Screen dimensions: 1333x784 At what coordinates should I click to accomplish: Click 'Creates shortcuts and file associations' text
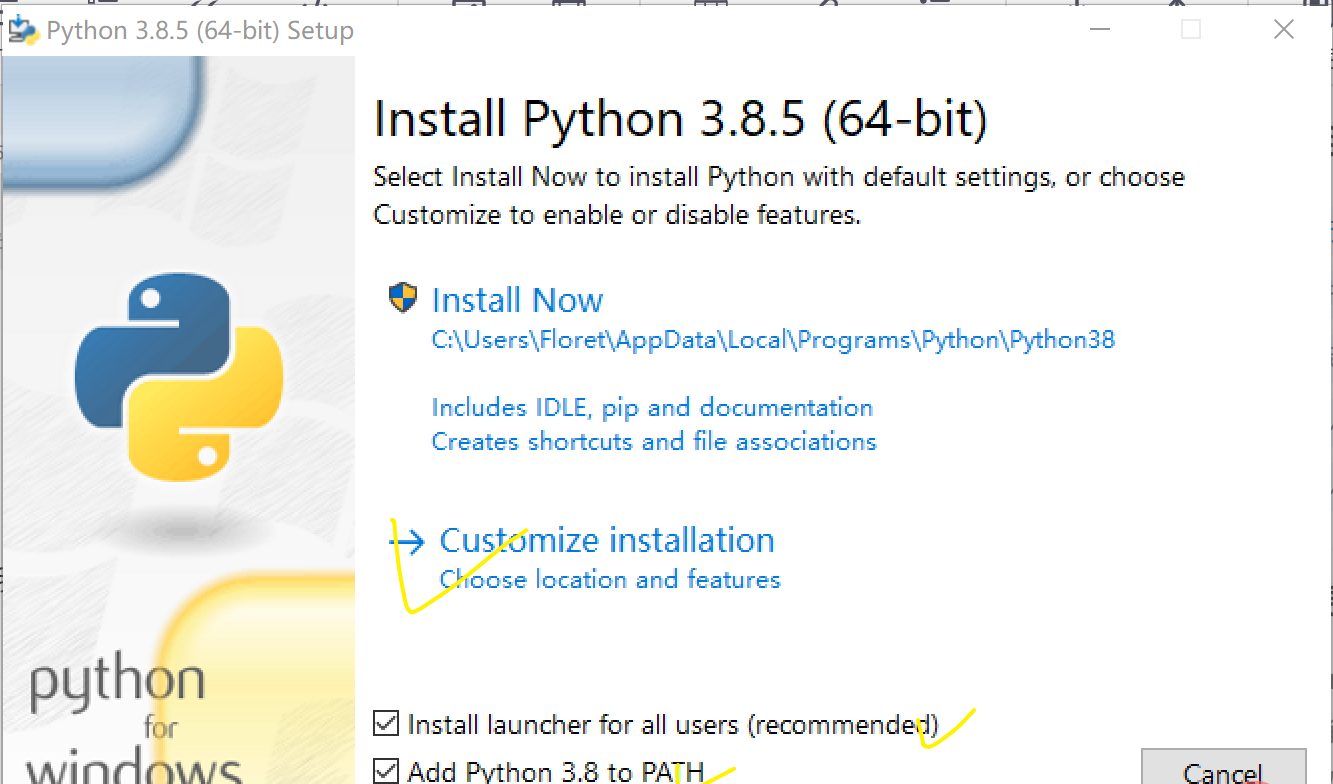click(654, 442)
